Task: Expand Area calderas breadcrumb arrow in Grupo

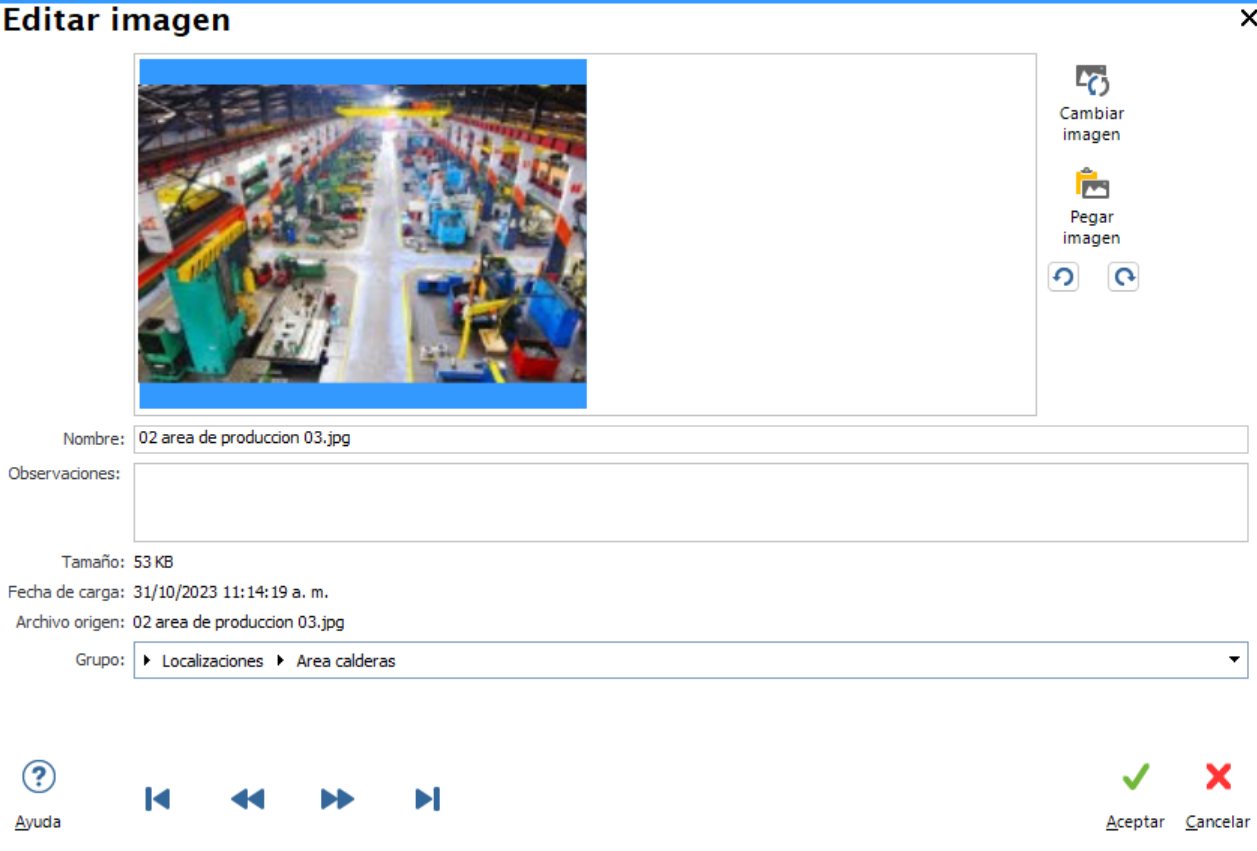Action: (x=283, y=661)
